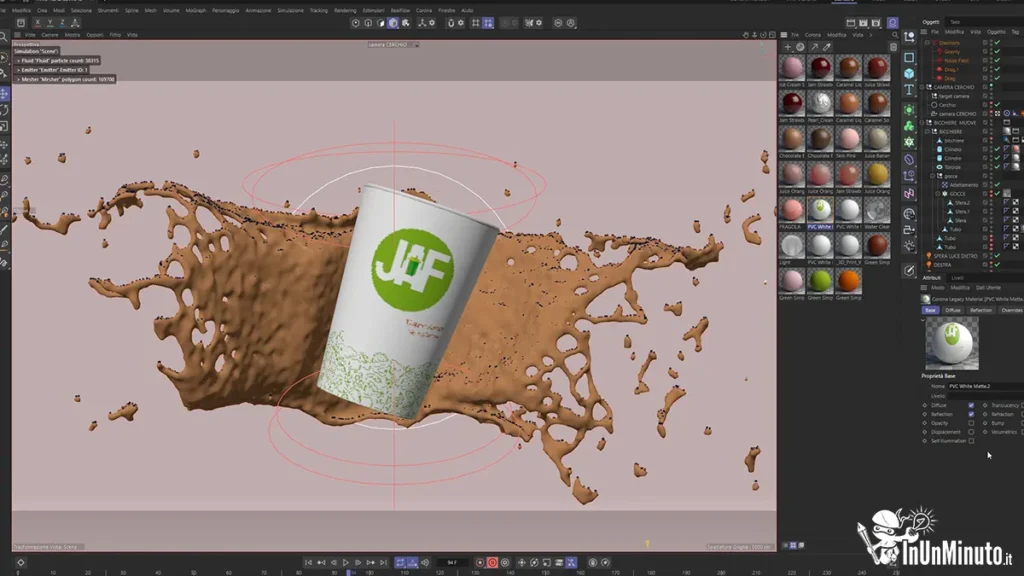1024x576 pixels.
Task: Enable the Reflection channel checkbox
Action: click(x=971, y=414)
